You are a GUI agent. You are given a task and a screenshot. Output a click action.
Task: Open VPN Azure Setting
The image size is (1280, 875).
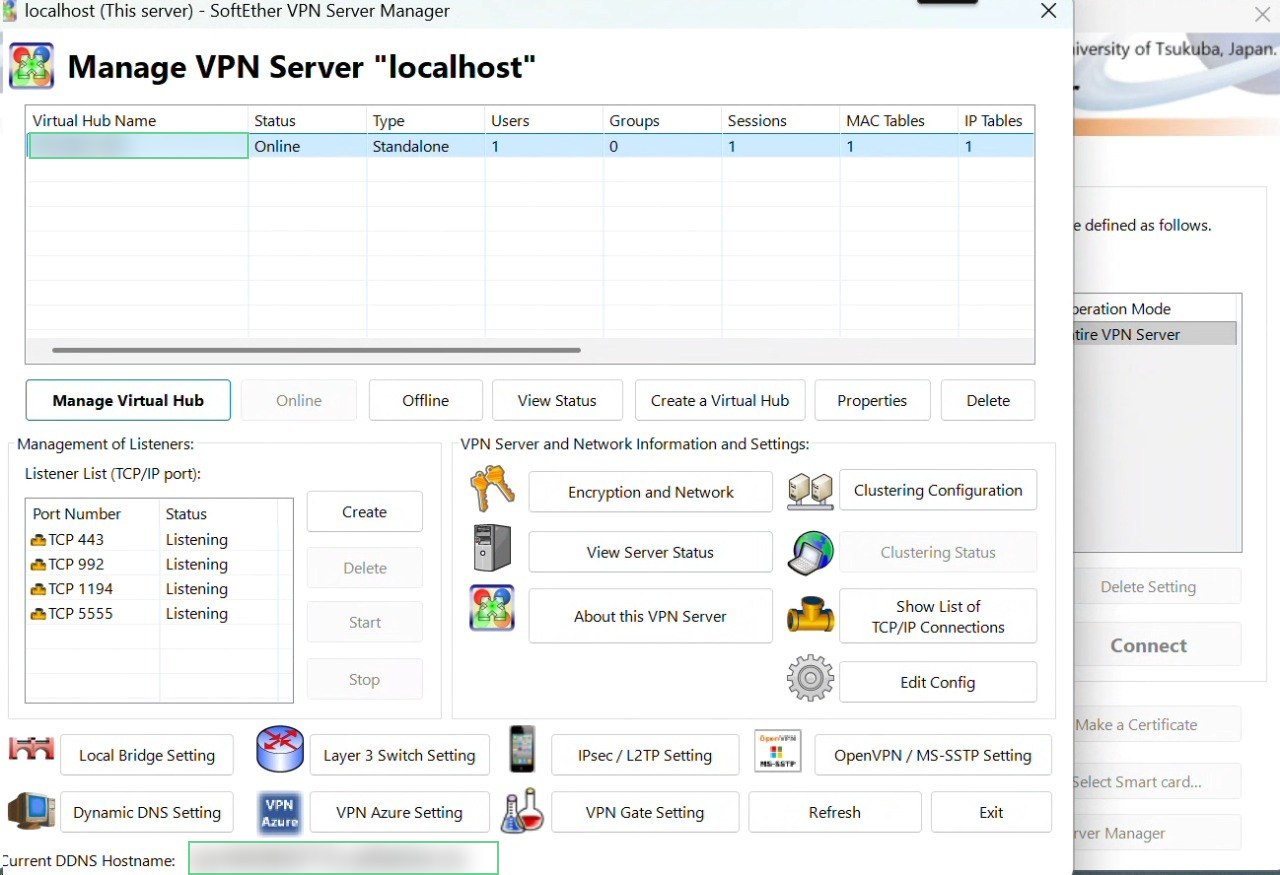tap(400, 812)
